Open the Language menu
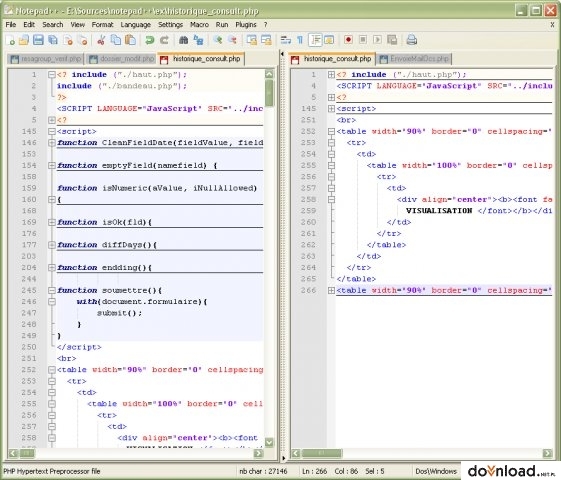Viewport: 561px width, 480px height. coord(136,25)
